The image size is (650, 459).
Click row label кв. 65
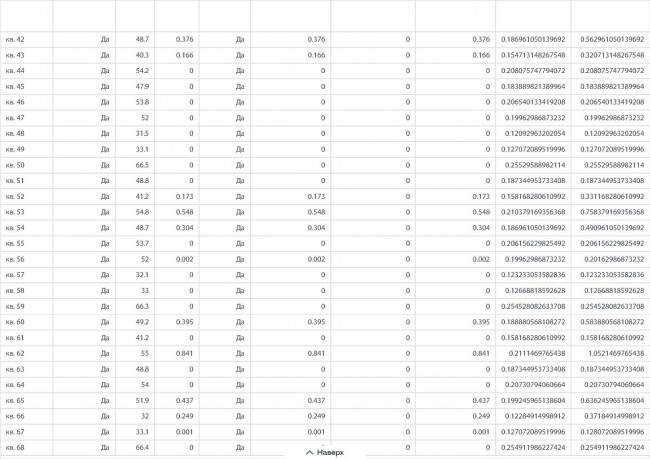pyautogui.click(x=15, y=401)
